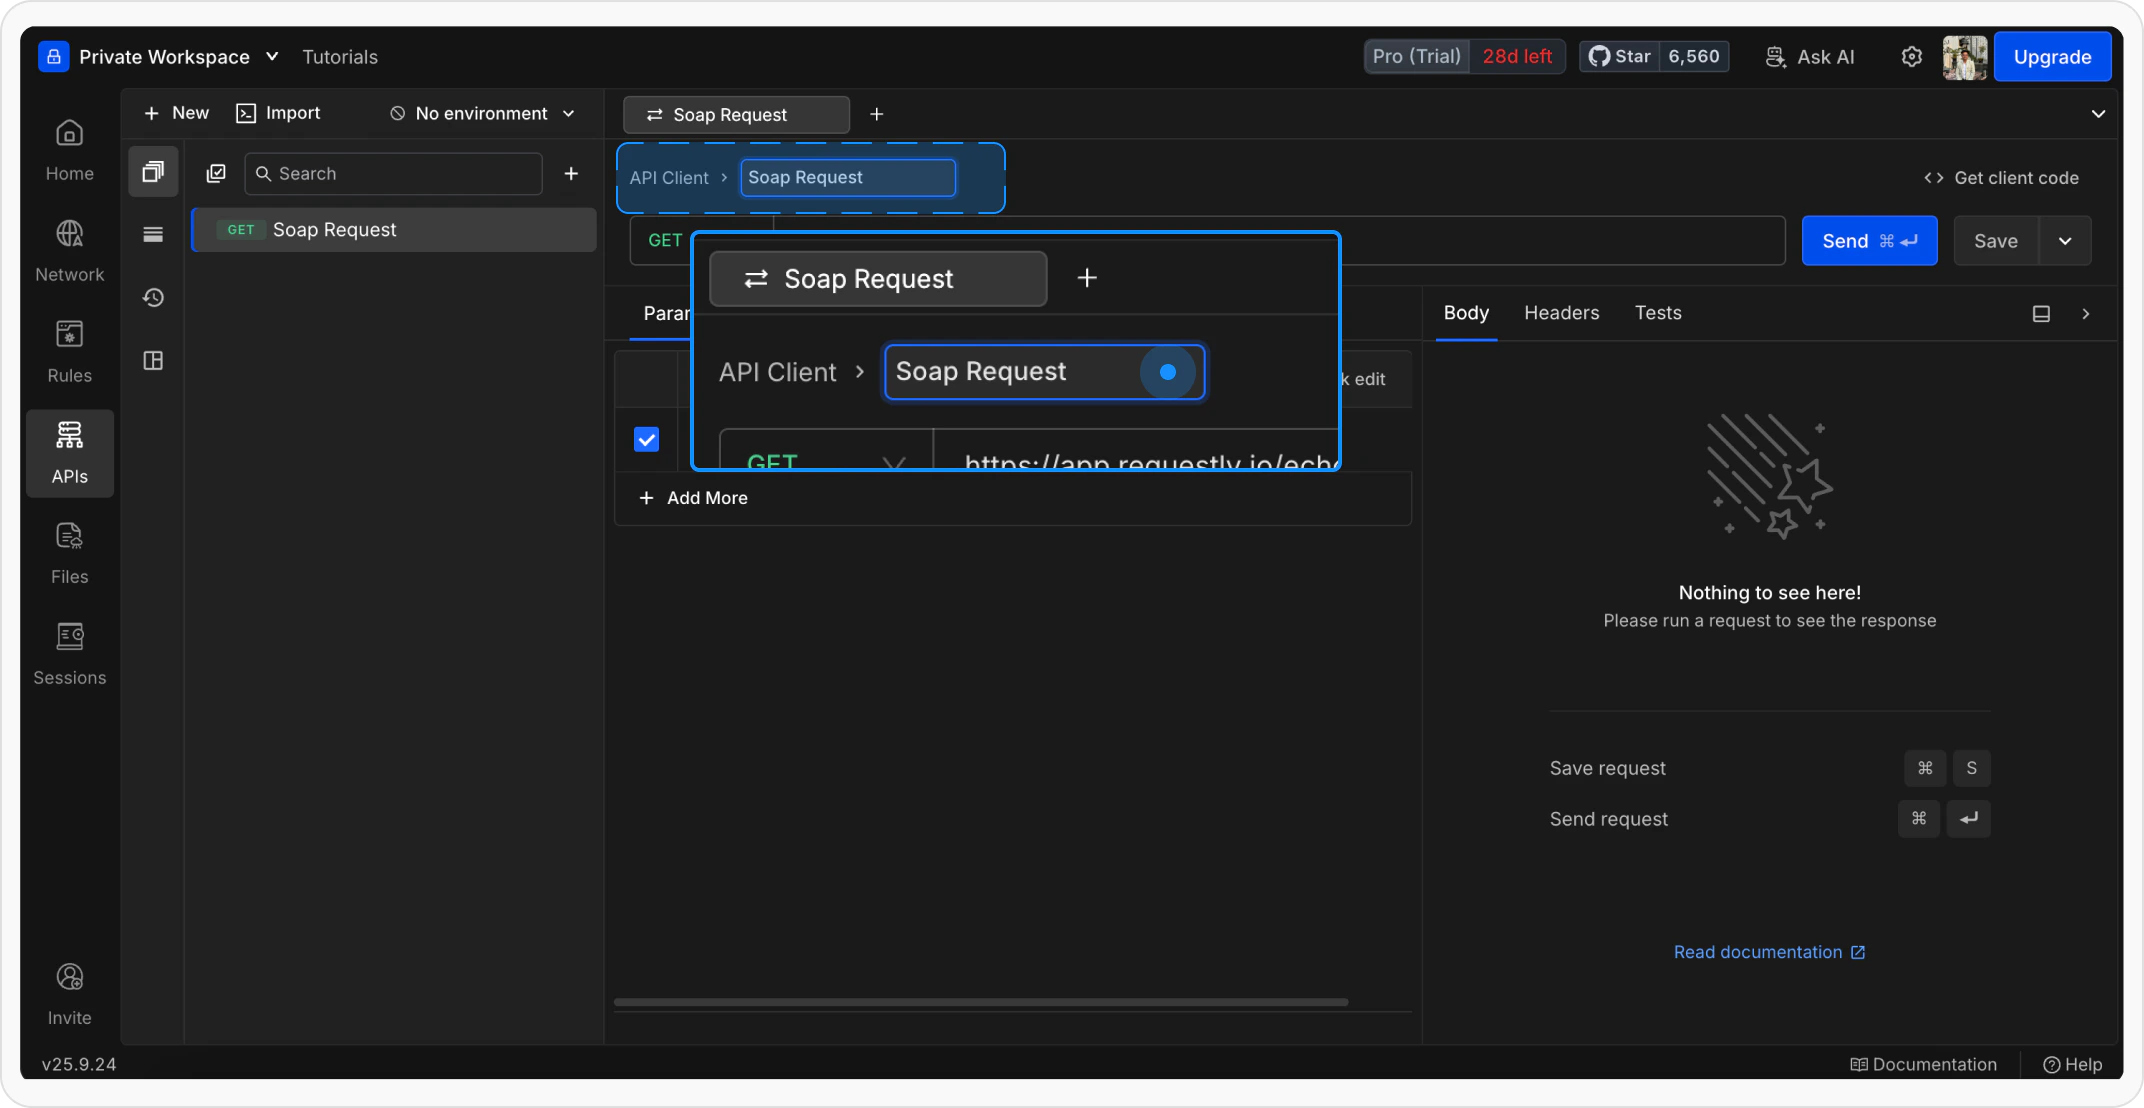This screenshot has width=2144, height=1108.
Task: Switch to the Tests response tab
Action: point(1657,313)
